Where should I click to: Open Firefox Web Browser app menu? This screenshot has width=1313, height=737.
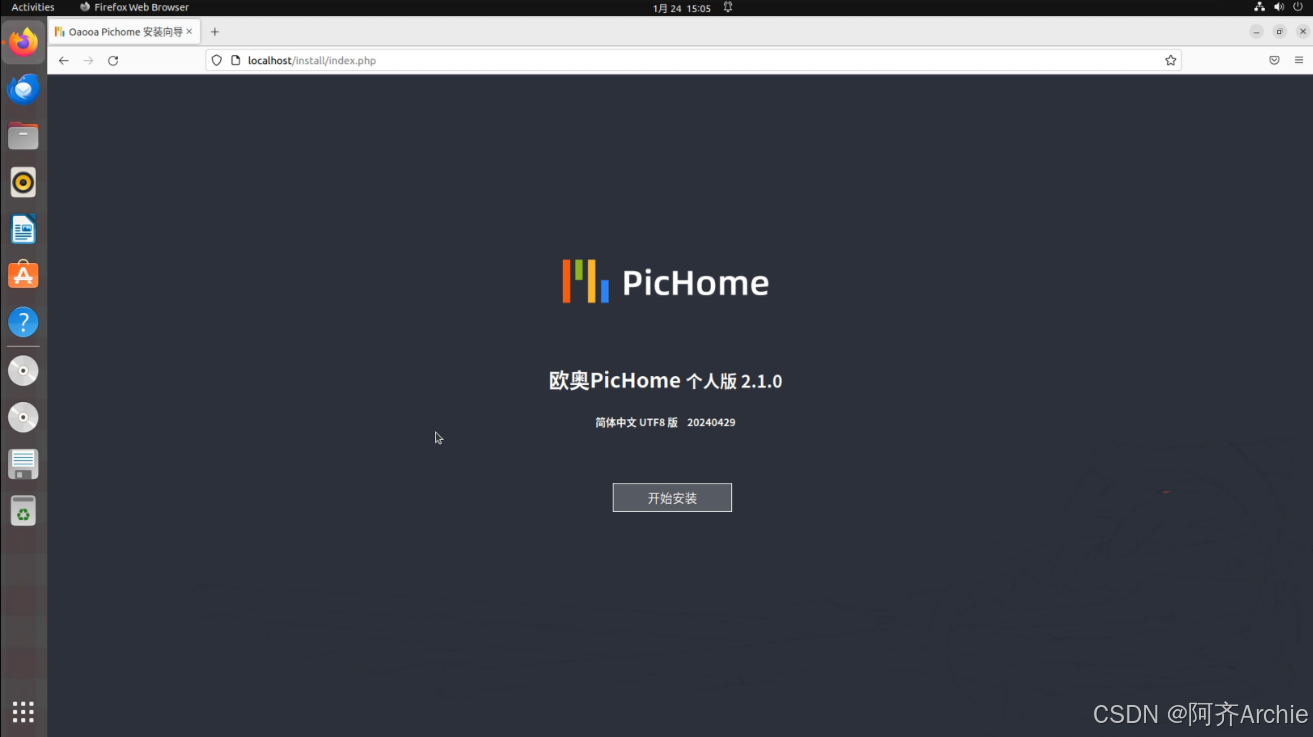pyautogui.click(x=134, y=7)
